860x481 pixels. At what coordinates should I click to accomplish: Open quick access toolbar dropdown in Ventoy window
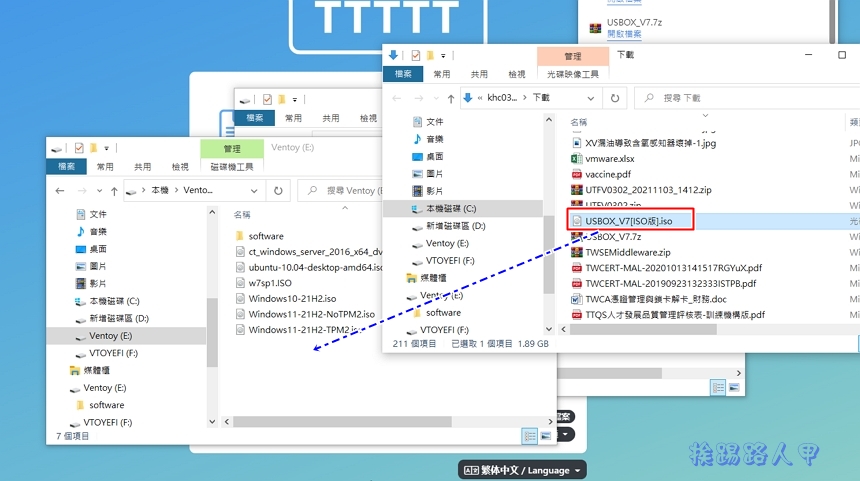[106, 148]
